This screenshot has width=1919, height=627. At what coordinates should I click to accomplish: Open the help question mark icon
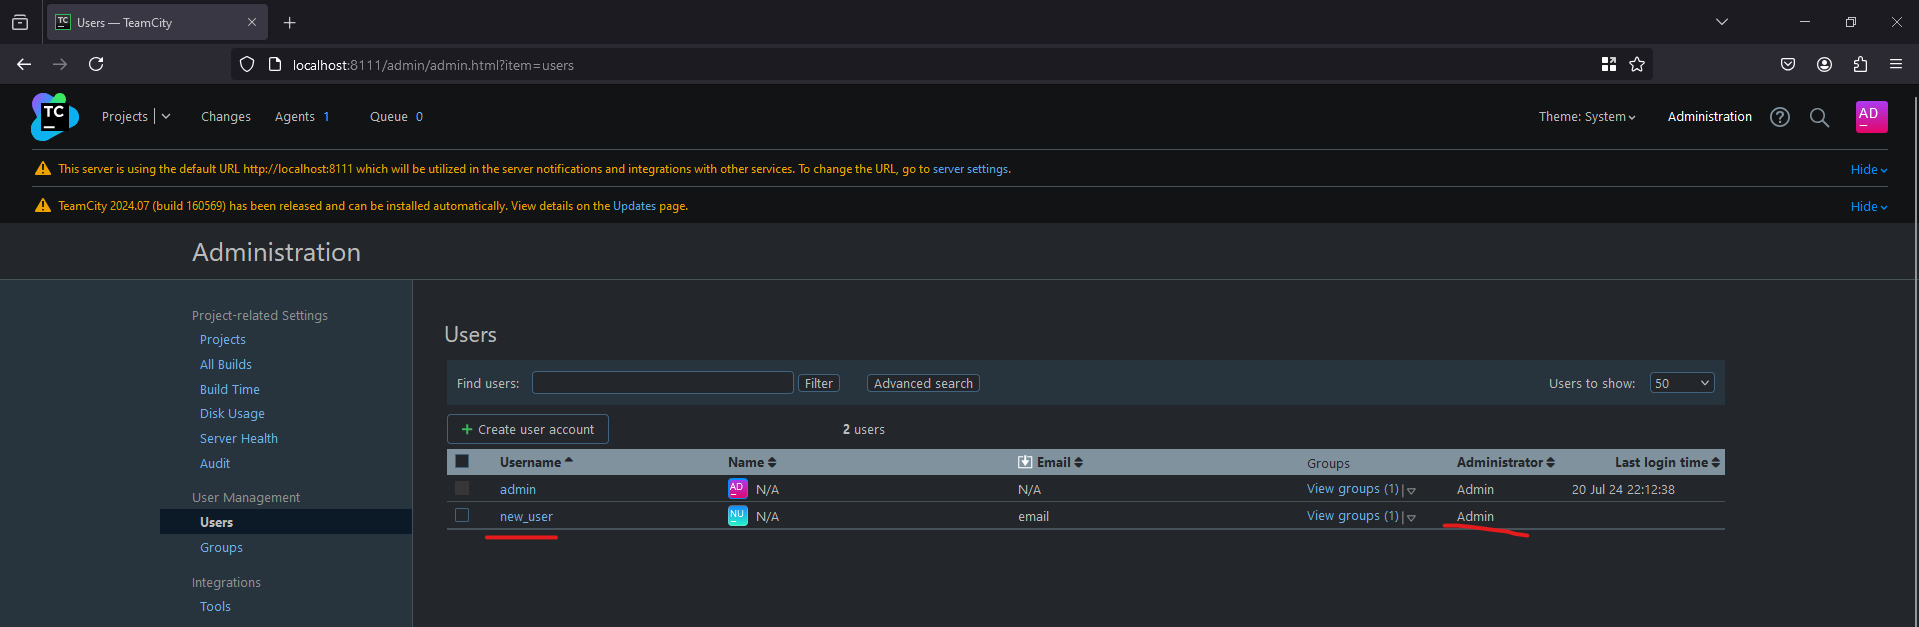coord(1780,117)
